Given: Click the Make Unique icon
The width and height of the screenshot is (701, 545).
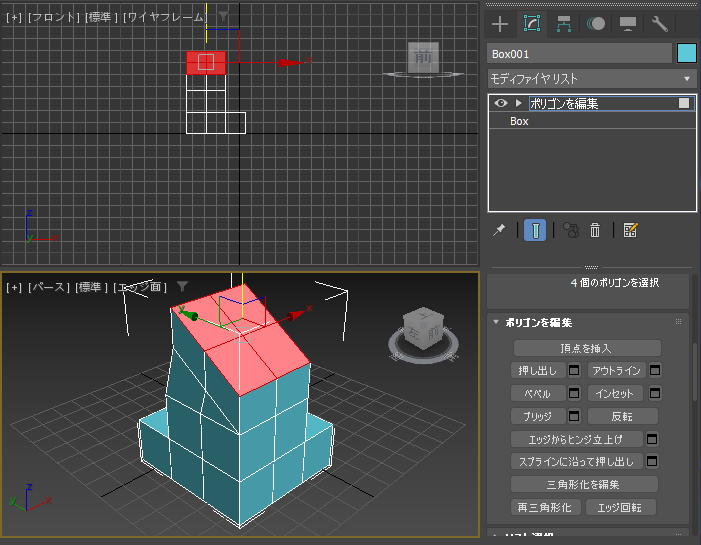Looking at the screenshot, I should (571, 230).
